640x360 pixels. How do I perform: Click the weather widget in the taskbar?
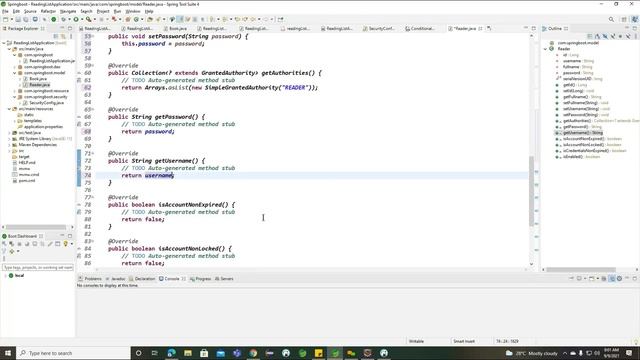(532, 353)
